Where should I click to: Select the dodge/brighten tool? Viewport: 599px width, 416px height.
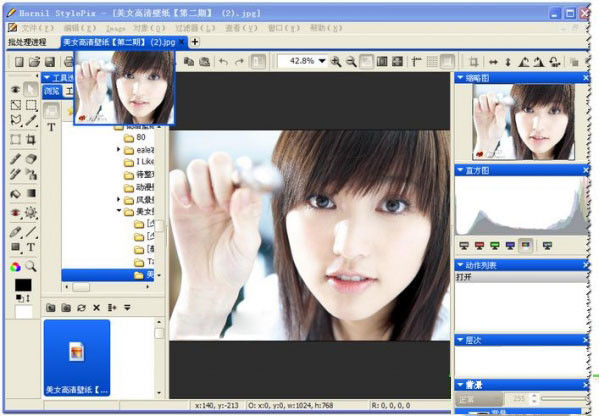click(31, 212)
